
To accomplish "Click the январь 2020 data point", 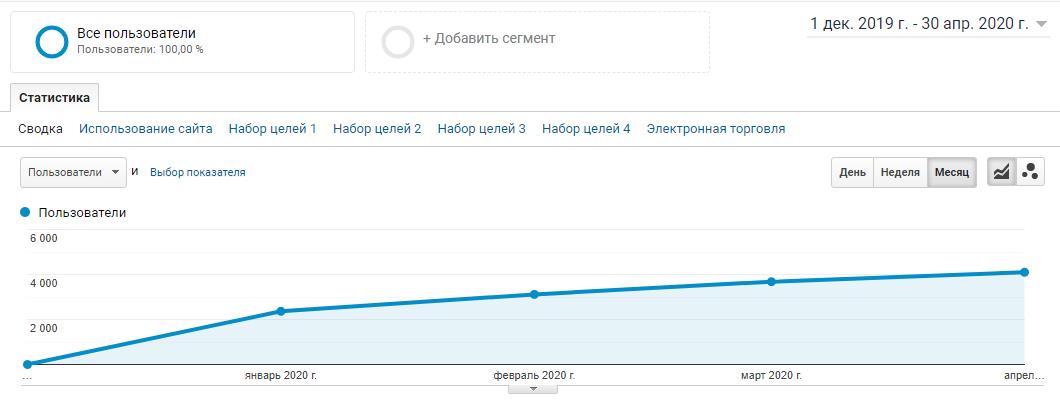I will tap(280, 311).
